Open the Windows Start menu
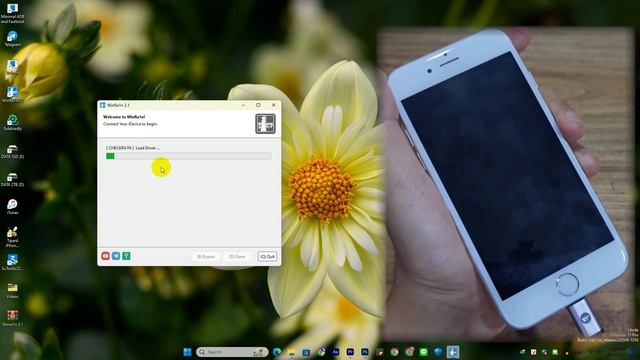 pos(187,352)
